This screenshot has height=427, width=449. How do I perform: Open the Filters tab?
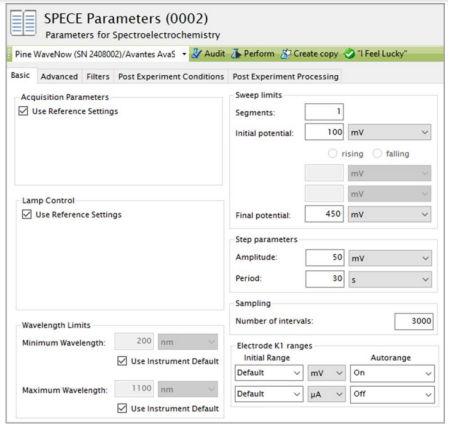coord(98,77)
